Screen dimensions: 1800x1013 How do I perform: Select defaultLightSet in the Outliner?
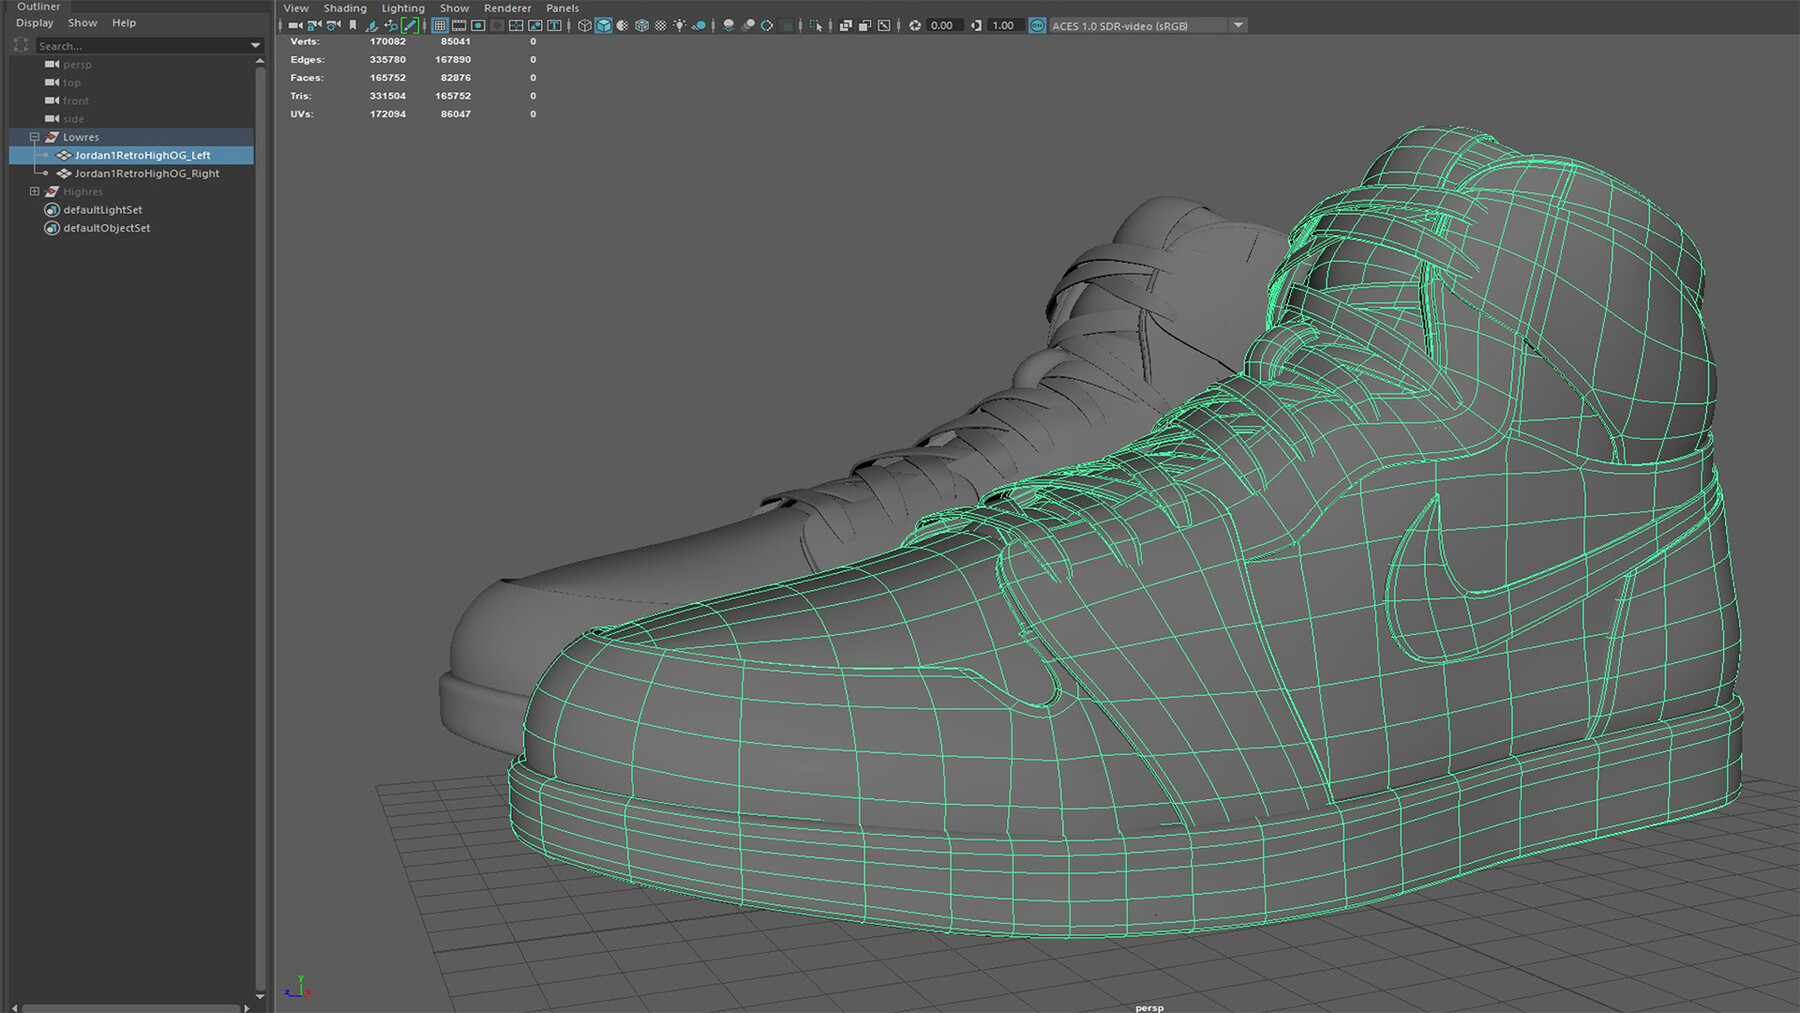pyautogui.click(x=103, y=210)
